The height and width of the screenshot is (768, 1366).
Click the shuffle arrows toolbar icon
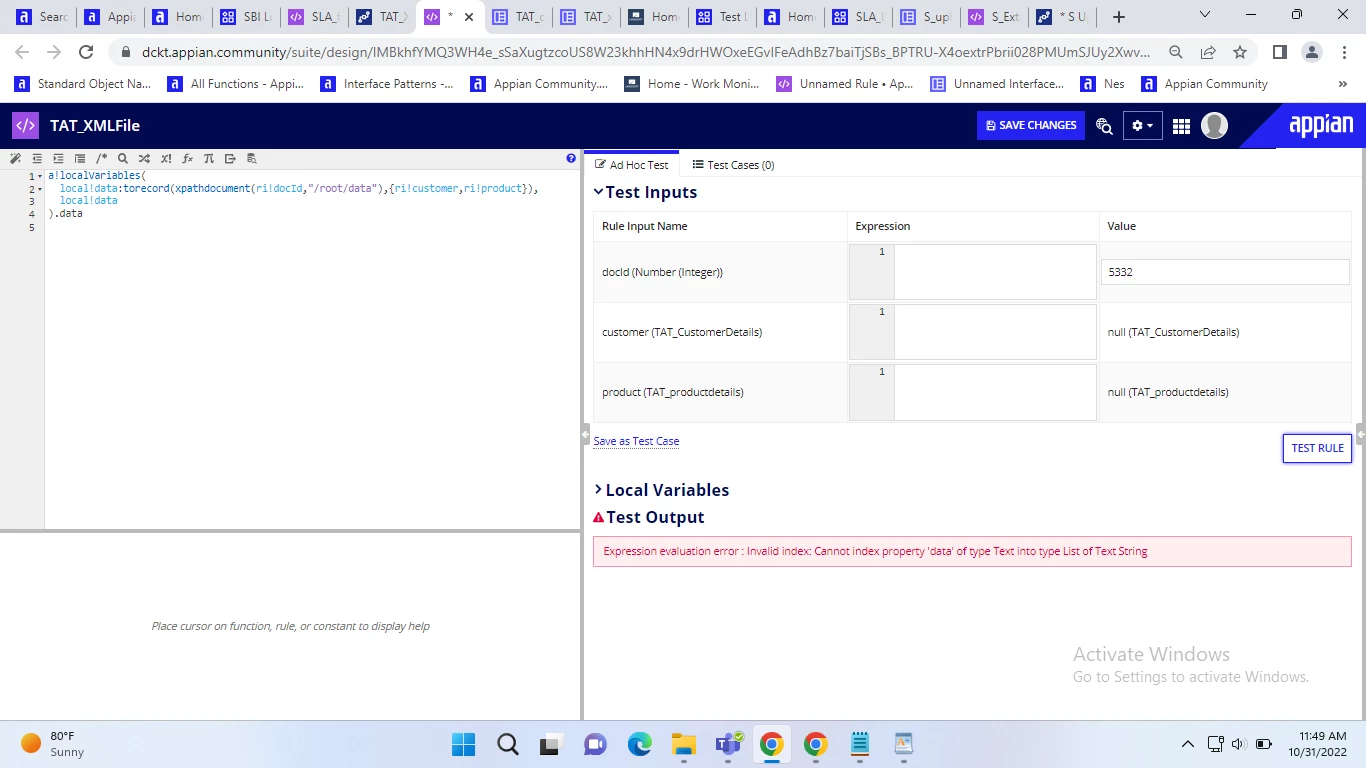pyautogui.click(x=144, y=158)
